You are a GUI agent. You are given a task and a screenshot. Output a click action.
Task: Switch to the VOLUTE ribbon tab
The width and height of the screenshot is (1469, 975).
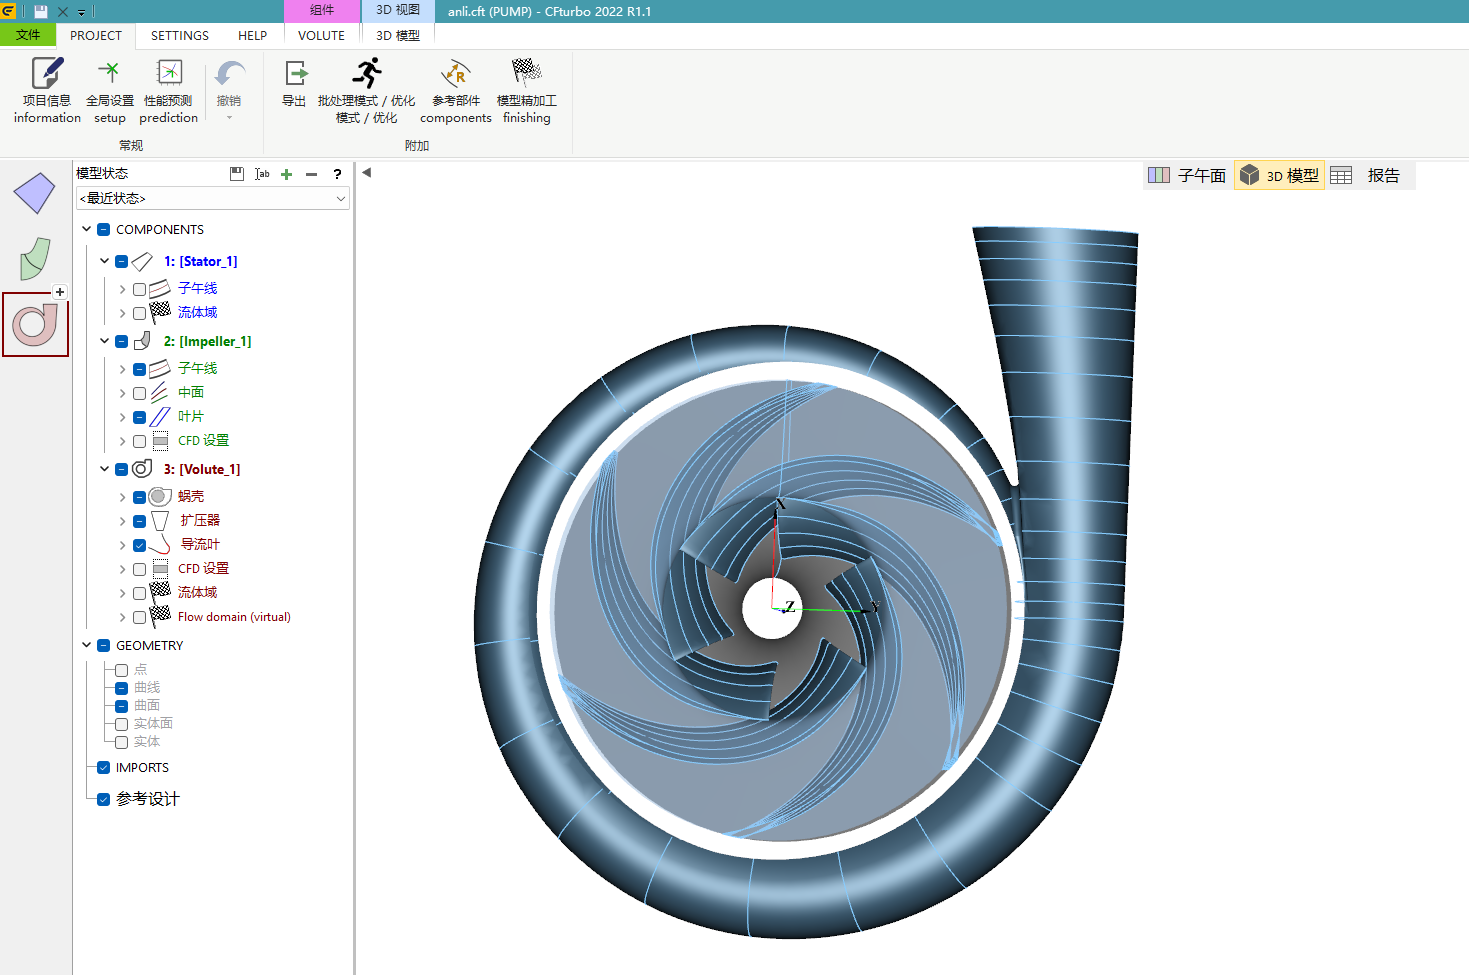pos(321,35)
